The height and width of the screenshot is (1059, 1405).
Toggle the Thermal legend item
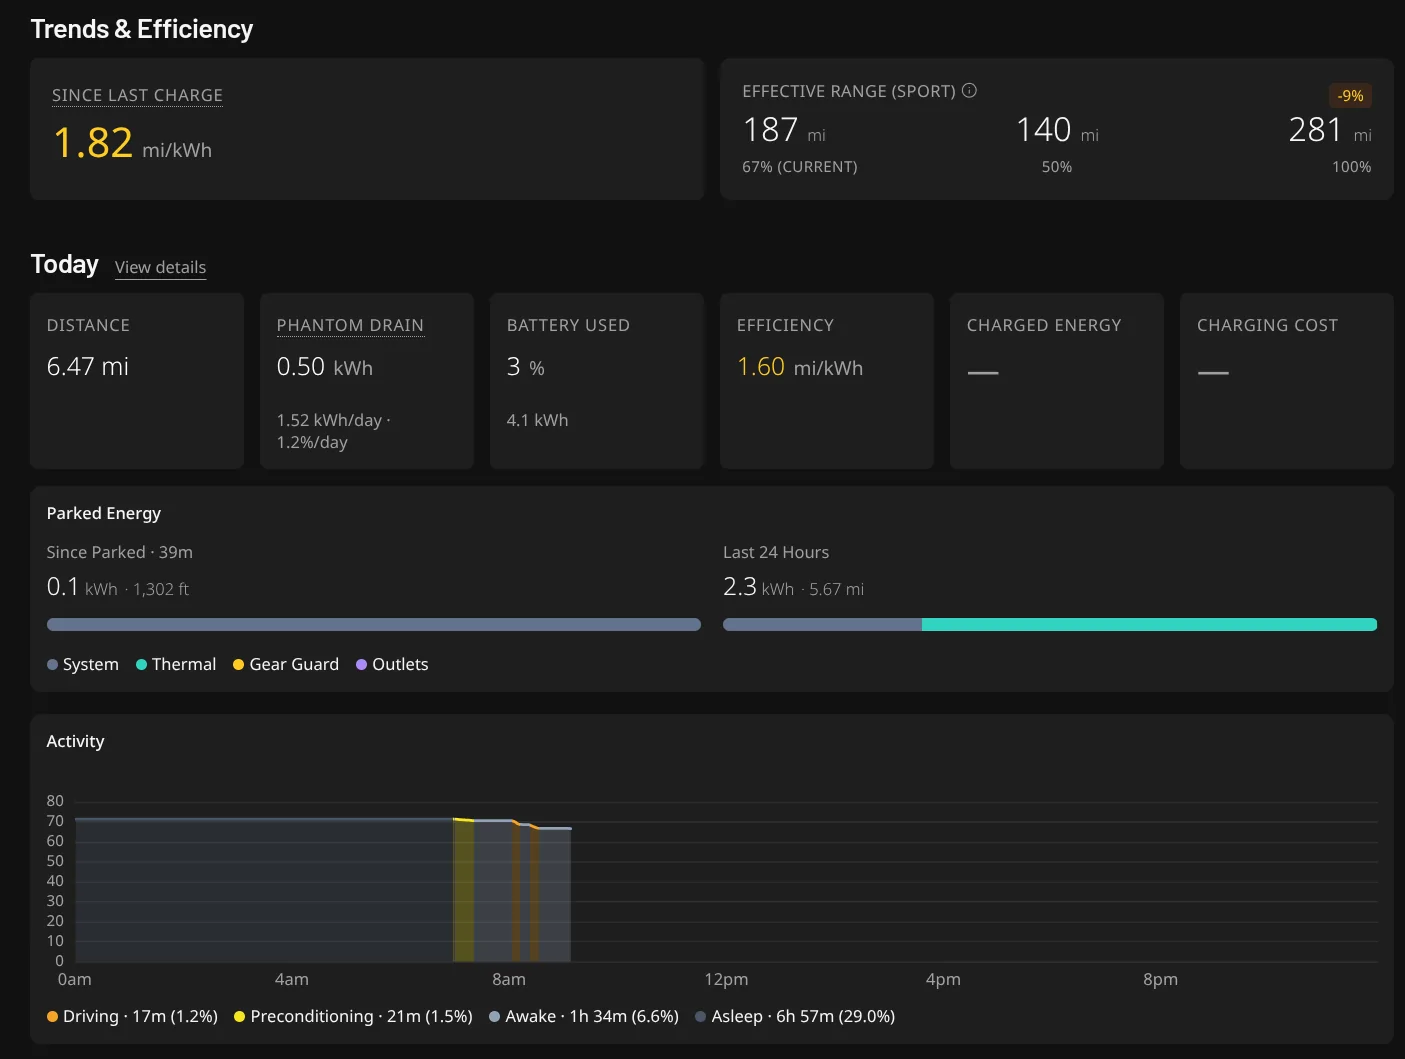tap(176, 665)
